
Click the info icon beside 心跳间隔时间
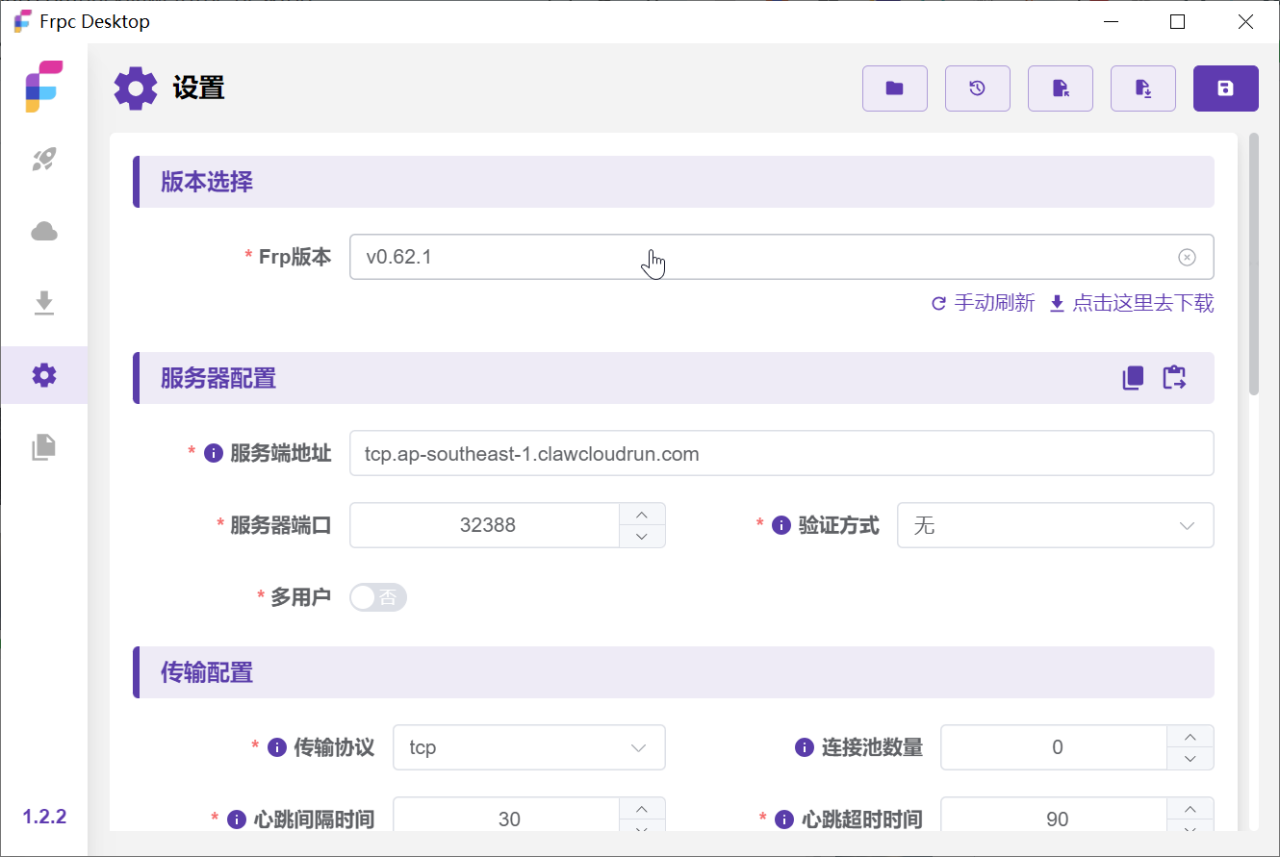(x=237, y=819)
